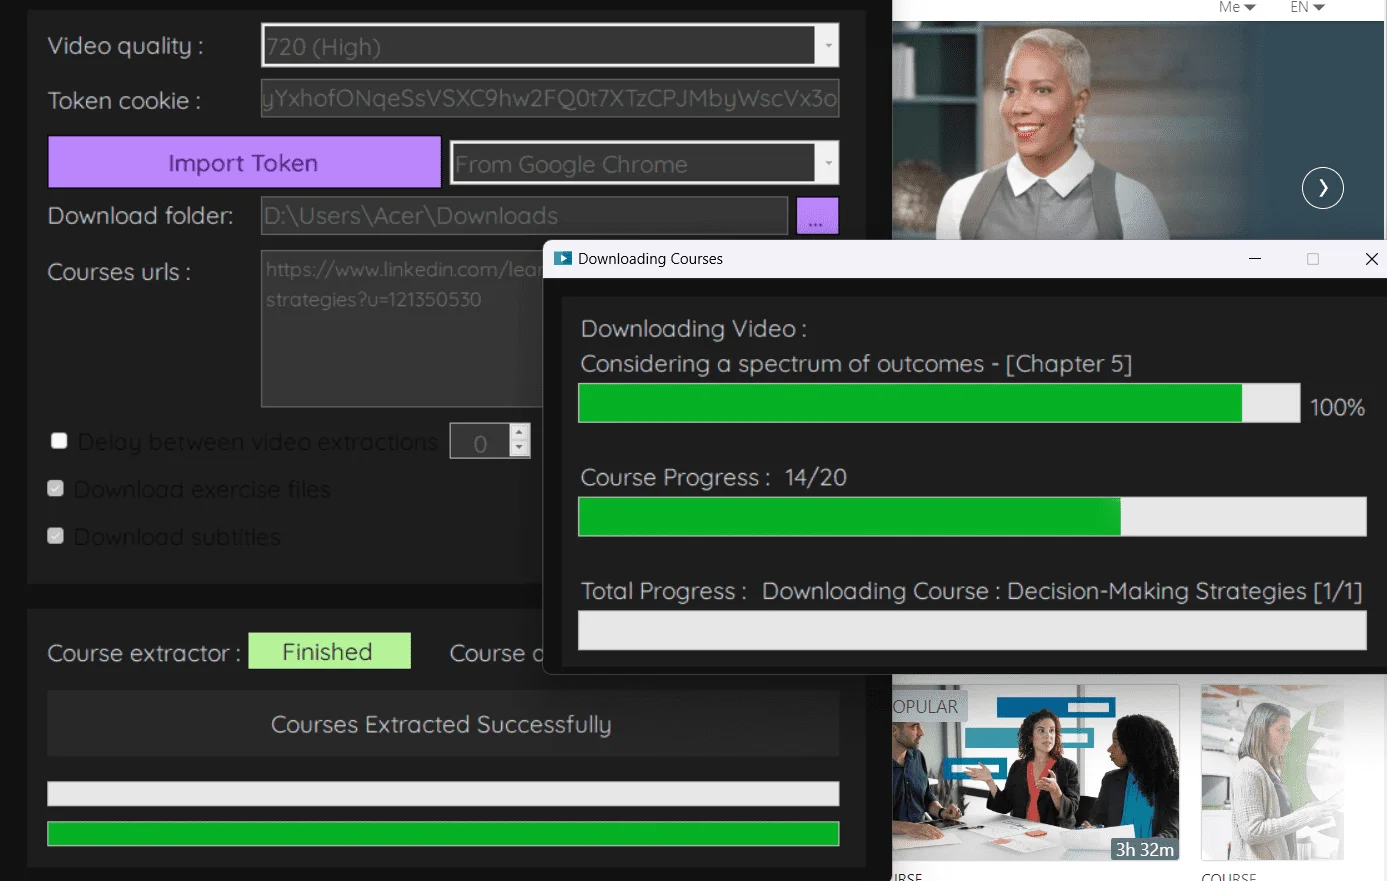Click the Course extractor label
The width and height of the screenshot is (1387, 881).
pyautogui.click(x=144, y=653)
